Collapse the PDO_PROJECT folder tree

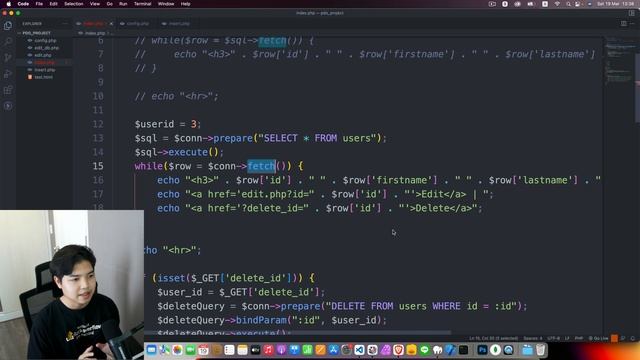(x=35, y=33)
